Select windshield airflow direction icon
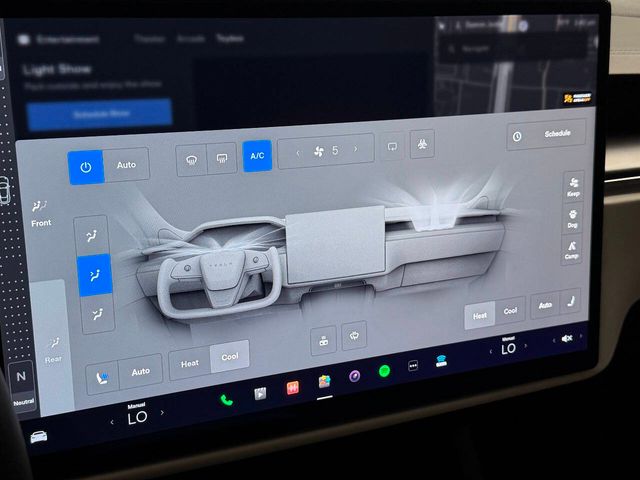Image resolution: width=640 pixels, height=480 pixels. (91, 235)
